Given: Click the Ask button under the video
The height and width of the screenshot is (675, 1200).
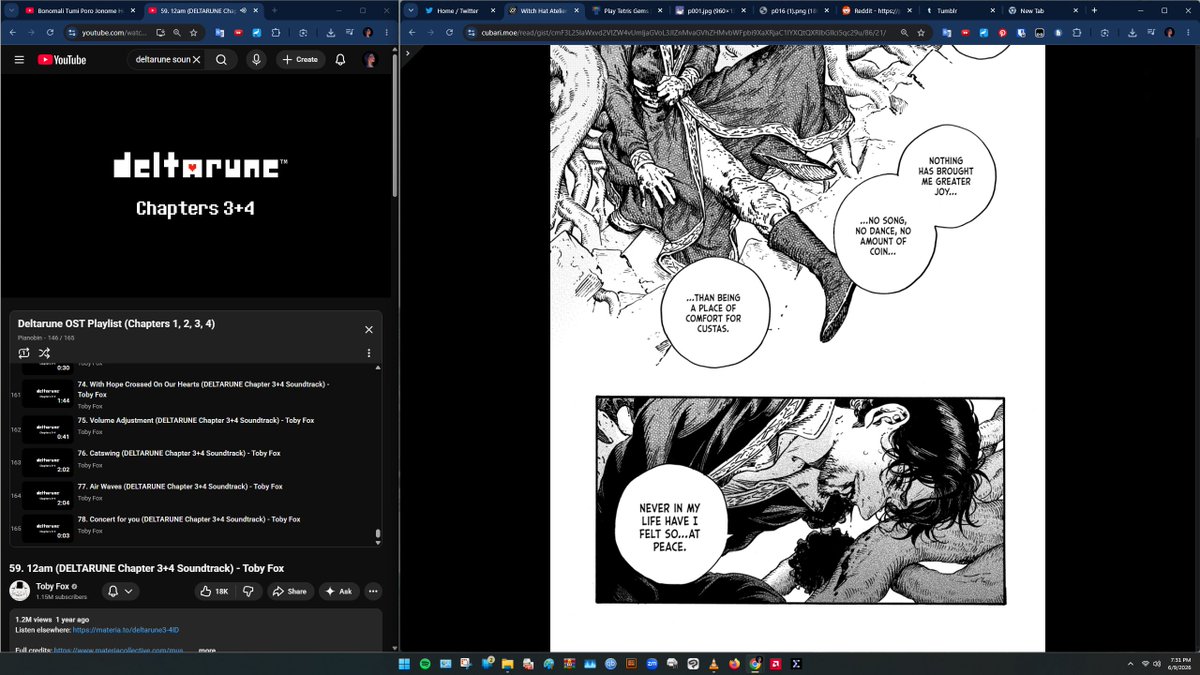Looking at the screenshot, I should pos(338,591).
